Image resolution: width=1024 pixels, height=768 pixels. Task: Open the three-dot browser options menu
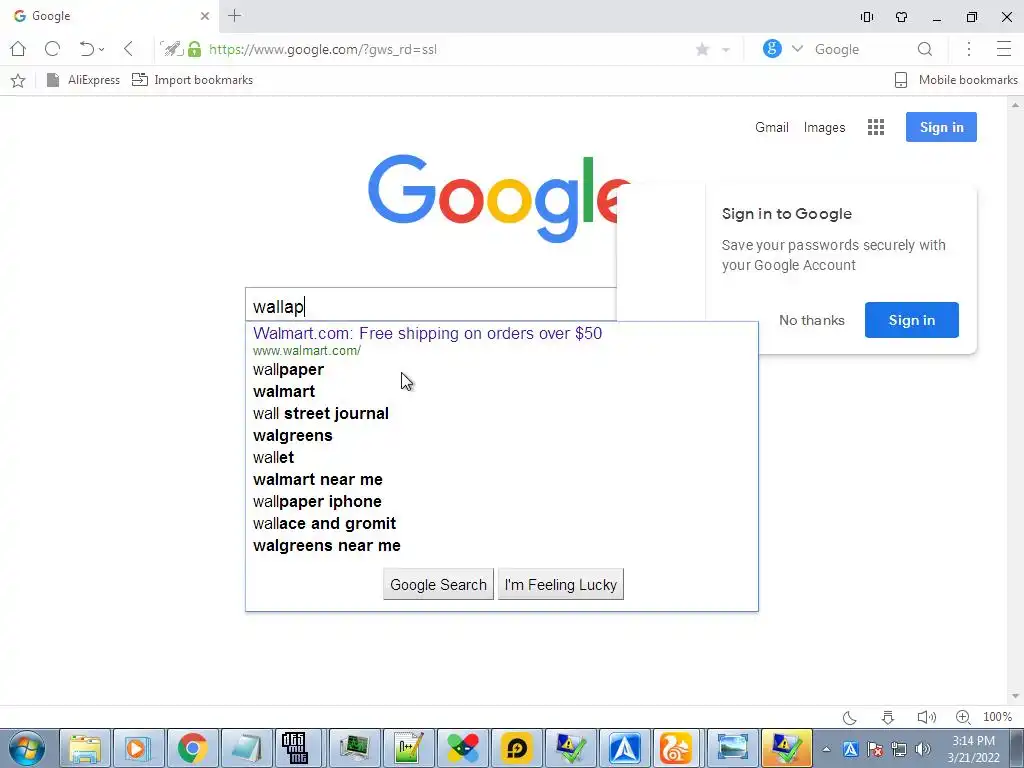pos(969,49)
